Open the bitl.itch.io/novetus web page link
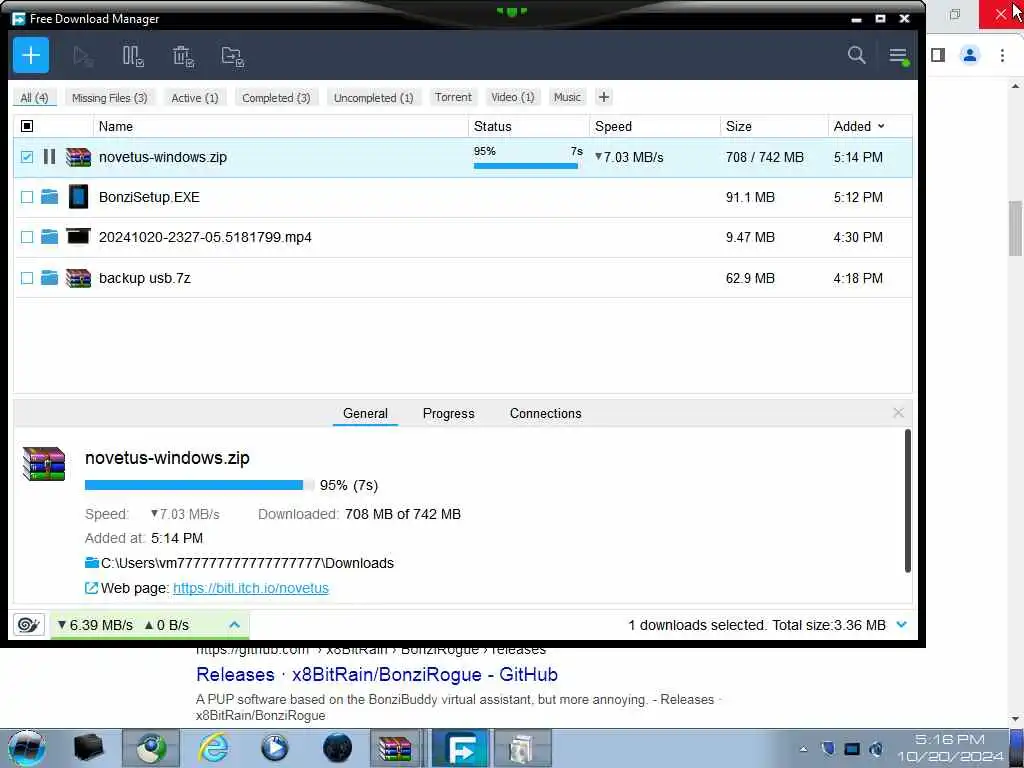1024x768 pixels. click(x=251, y=588)
